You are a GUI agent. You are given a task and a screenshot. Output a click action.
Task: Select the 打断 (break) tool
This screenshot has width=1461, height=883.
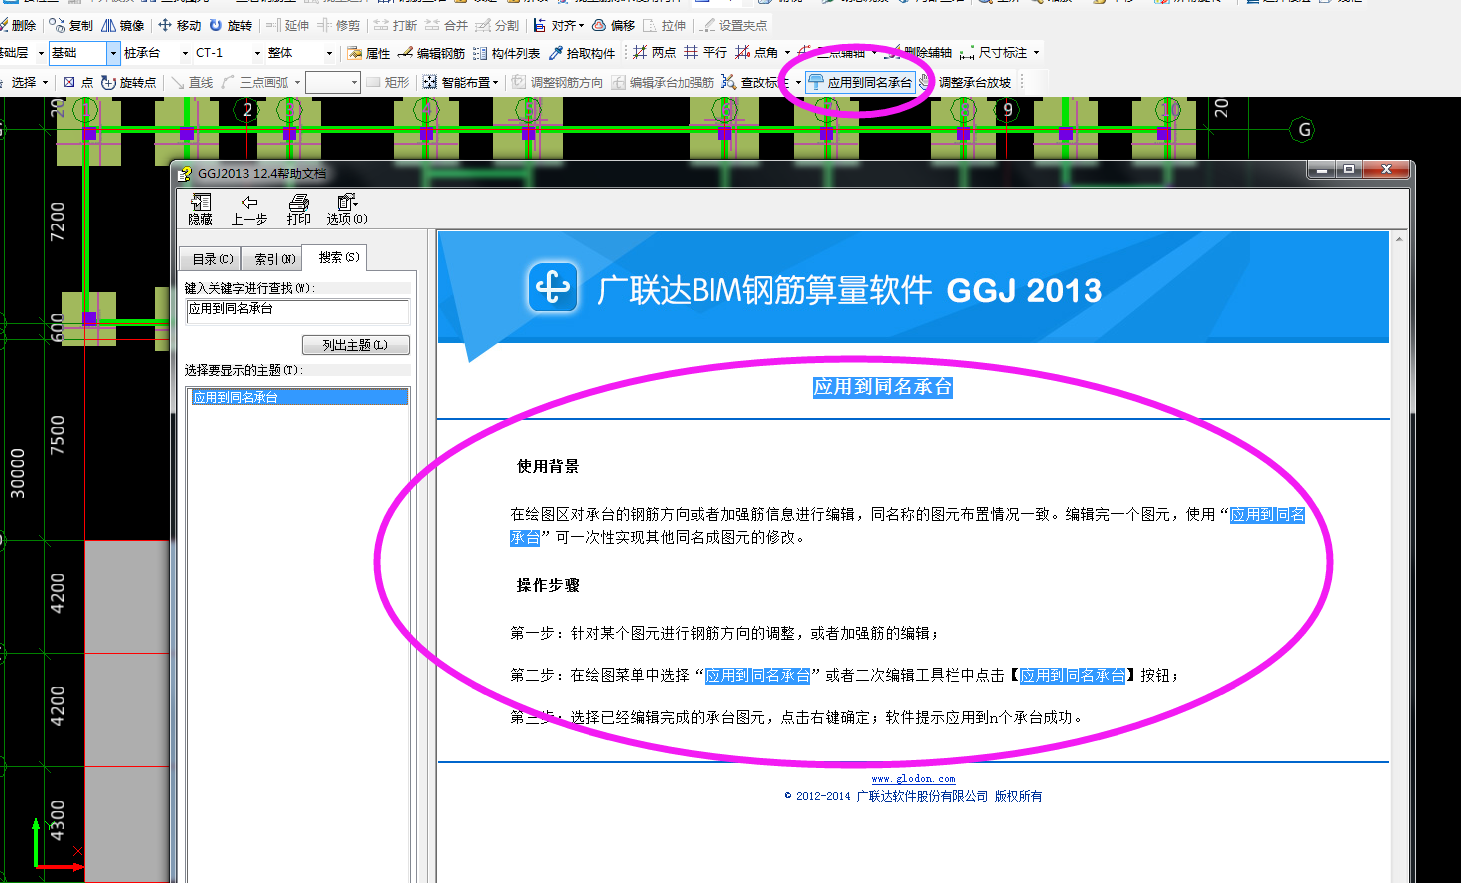coord(396,25)
